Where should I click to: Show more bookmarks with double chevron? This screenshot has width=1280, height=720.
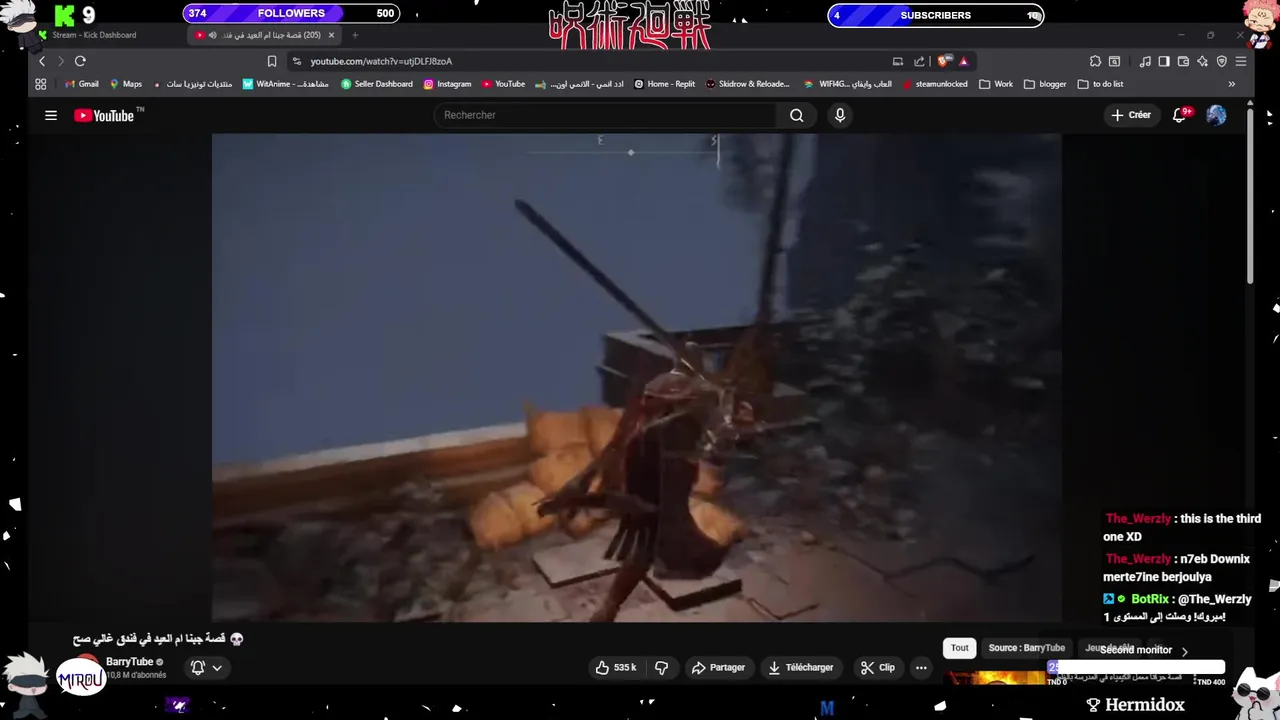pos(1231,84)
